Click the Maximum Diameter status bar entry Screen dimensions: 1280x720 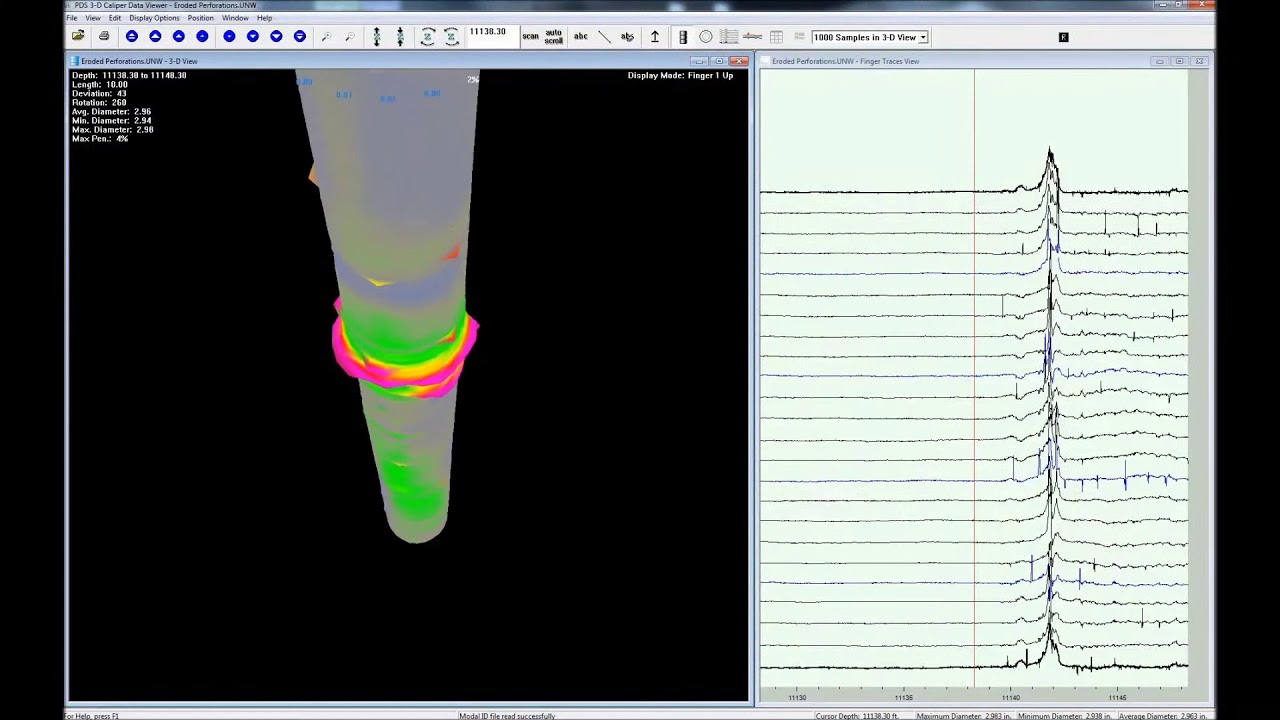962,716
